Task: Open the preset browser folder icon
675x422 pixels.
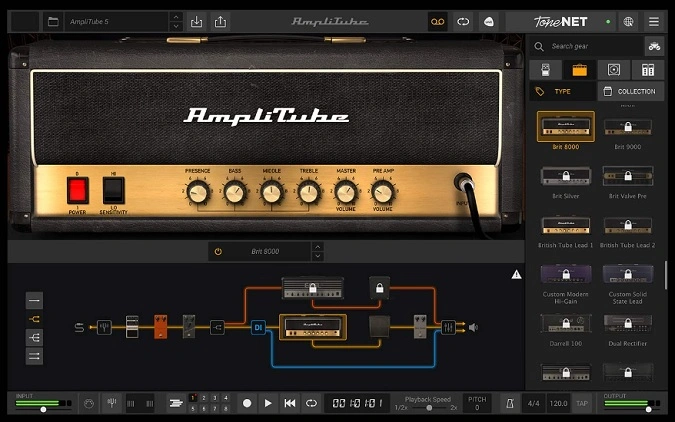Action: (x=53, y=22)
